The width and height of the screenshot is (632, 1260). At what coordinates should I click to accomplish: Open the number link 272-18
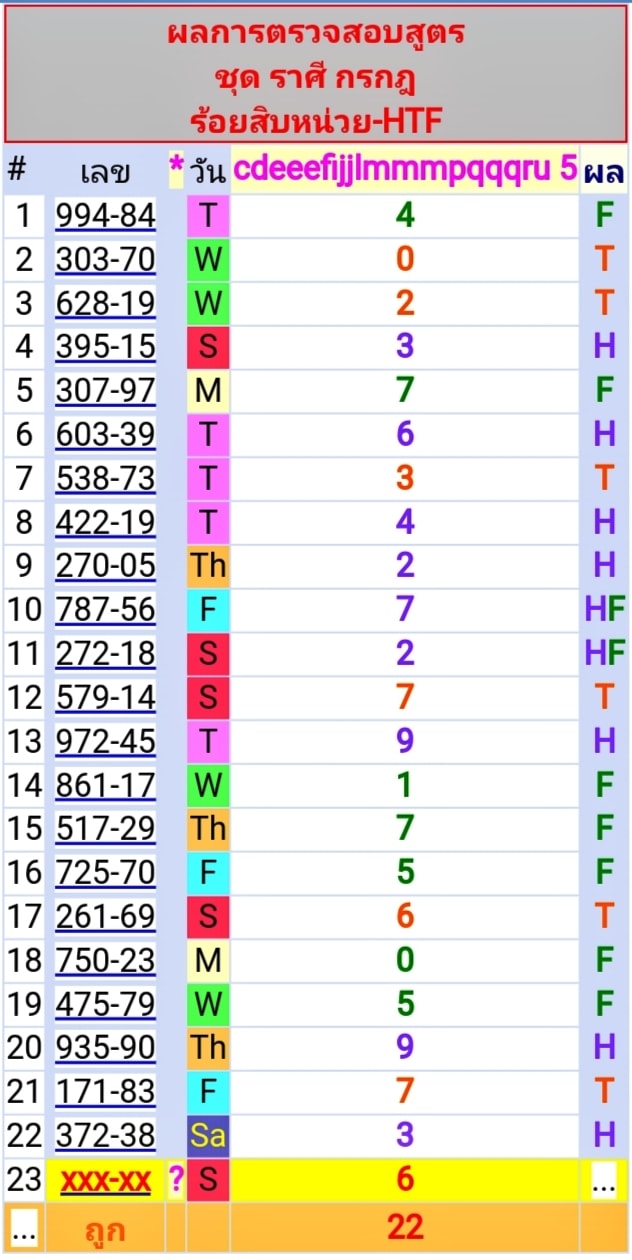click(x=105, y=653)
